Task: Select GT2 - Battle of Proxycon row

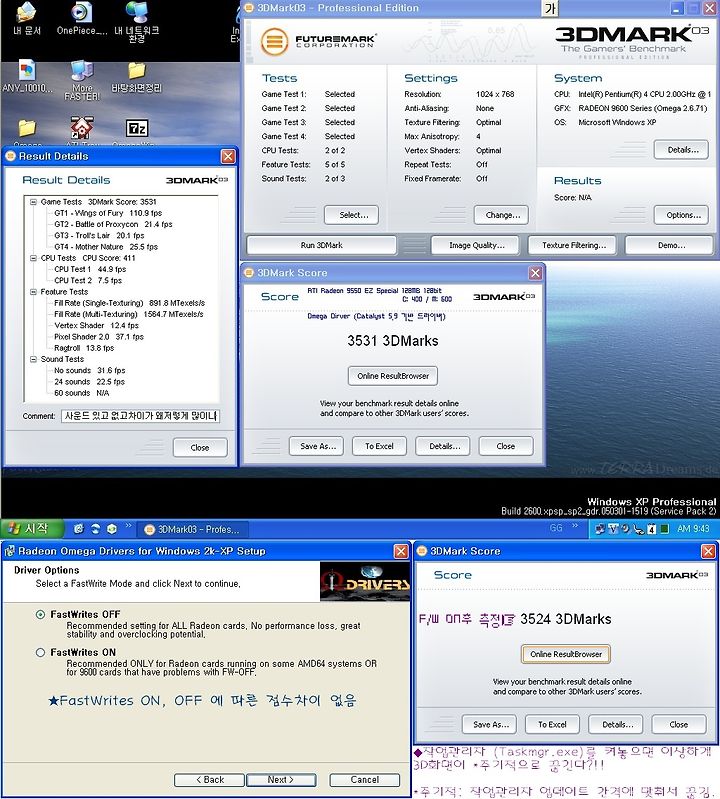Action: pos(113,224)
